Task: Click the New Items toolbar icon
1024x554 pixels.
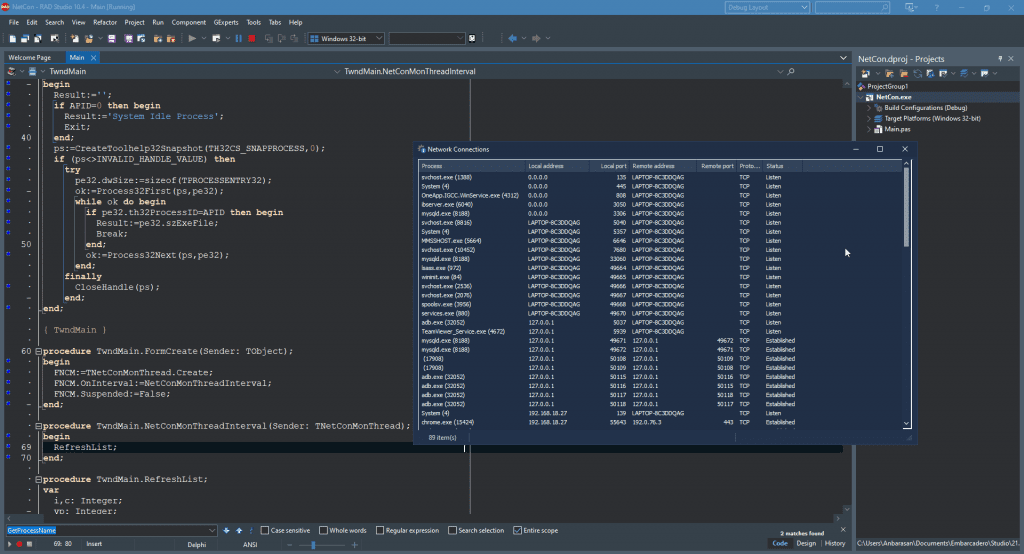Action: pos(74,39)
